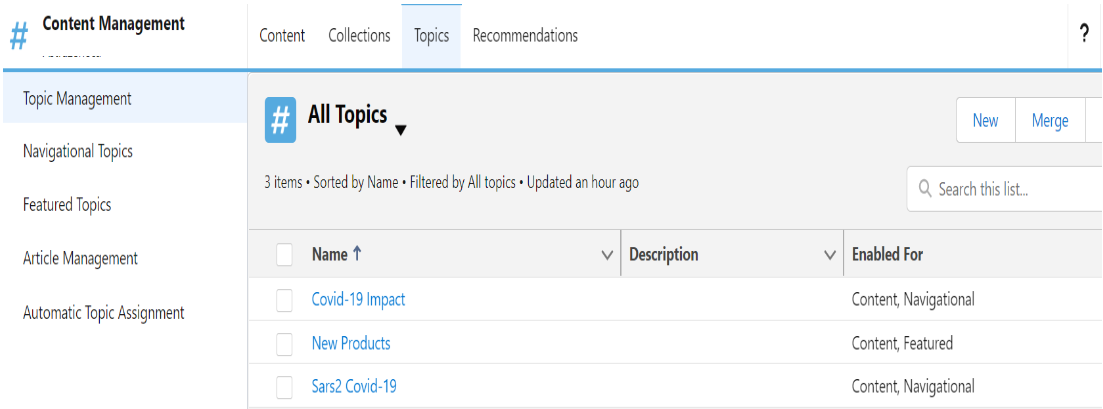Click the blue All Topics hash icon
Image resolution: width=1103 pixels, height=409 pixels.
280,121
